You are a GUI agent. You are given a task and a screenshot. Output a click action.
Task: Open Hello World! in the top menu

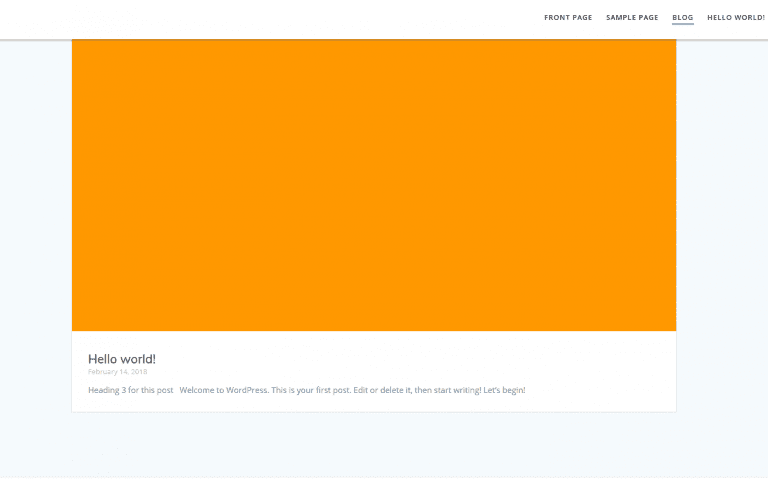click(736, 17)
